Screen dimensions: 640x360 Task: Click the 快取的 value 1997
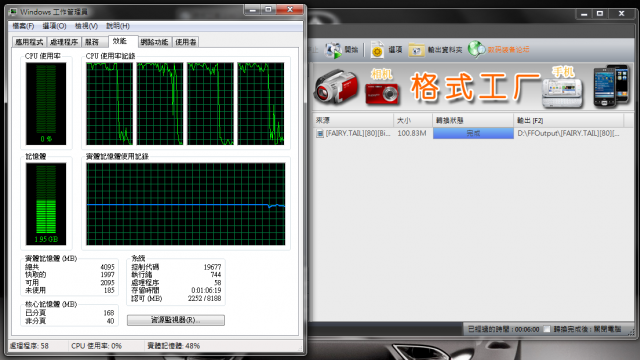(107, 275)
